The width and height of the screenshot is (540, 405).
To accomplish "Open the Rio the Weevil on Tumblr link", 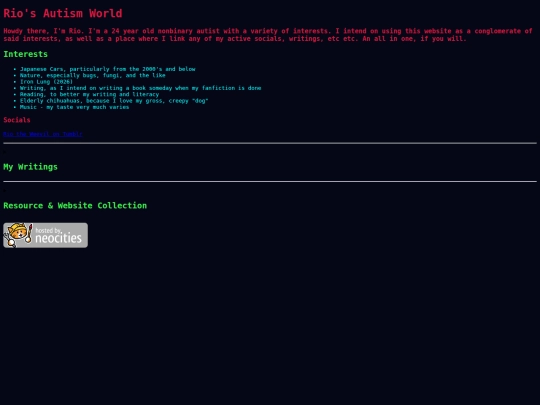I will click(43, 134).
